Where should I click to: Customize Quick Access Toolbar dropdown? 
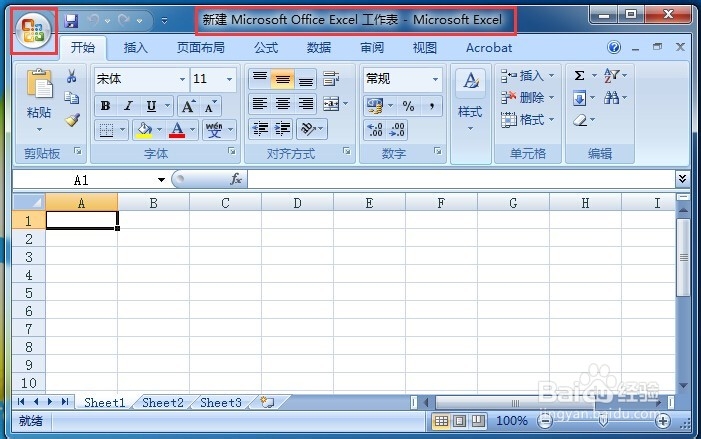pyautogui.click(x=165, y=21)
